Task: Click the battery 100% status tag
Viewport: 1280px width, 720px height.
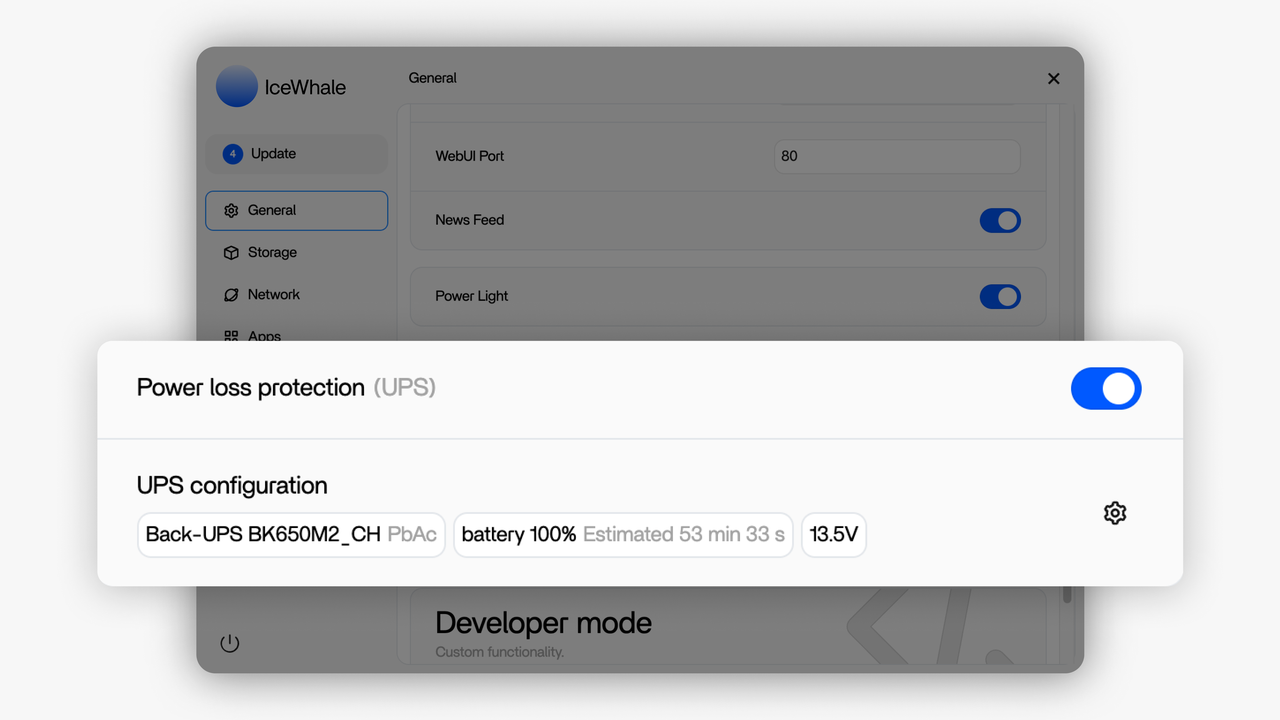Action: 622,535
